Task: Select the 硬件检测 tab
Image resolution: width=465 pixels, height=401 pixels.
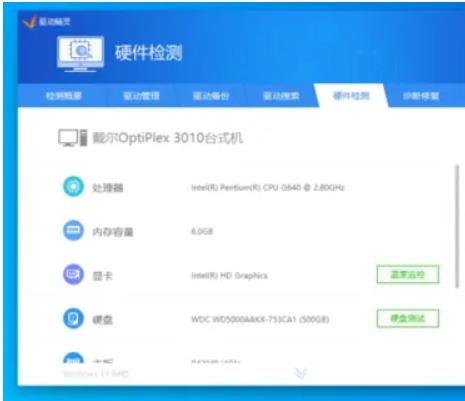Action: 351,96
